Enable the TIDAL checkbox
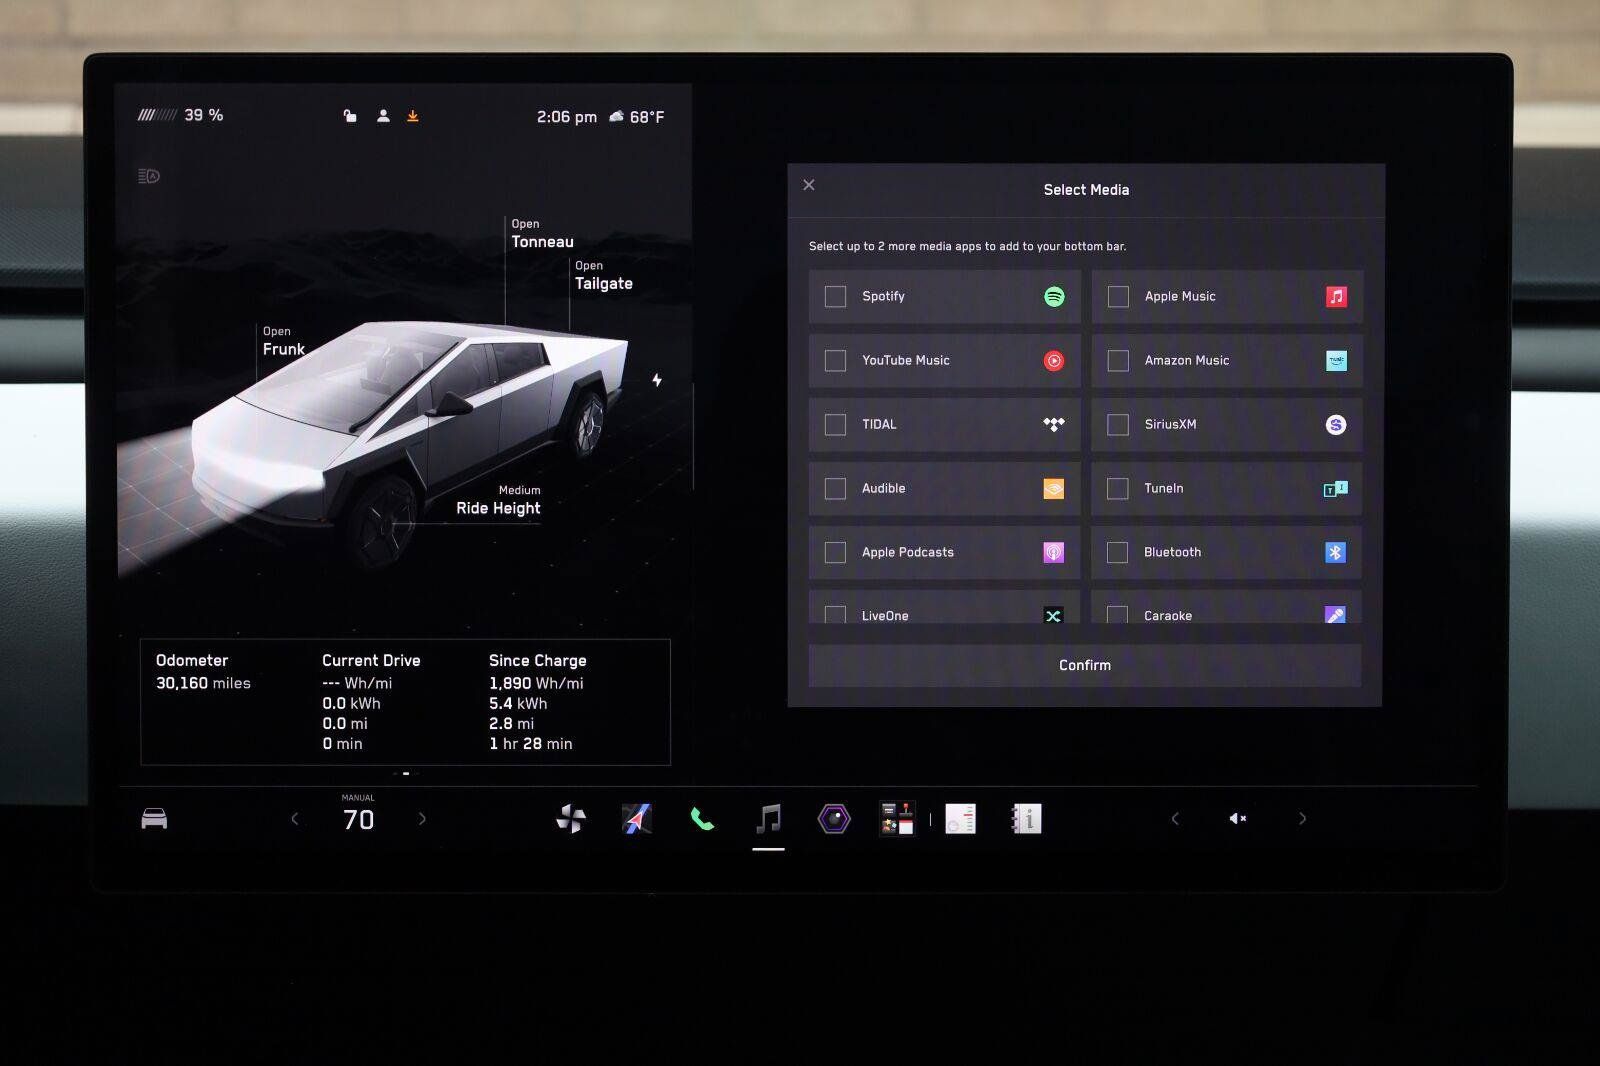Viewport: 1600px width, 1066px height. click(x=835, y=425)
